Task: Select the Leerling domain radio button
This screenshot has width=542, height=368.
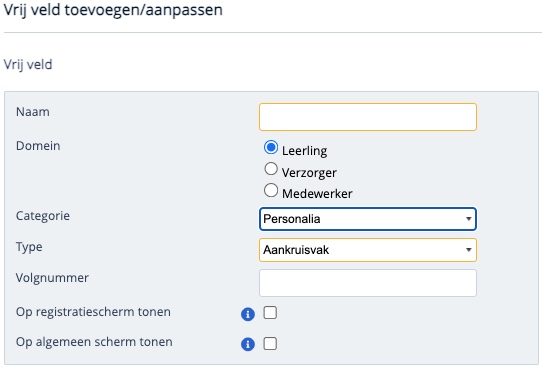Action: (271, 147)
